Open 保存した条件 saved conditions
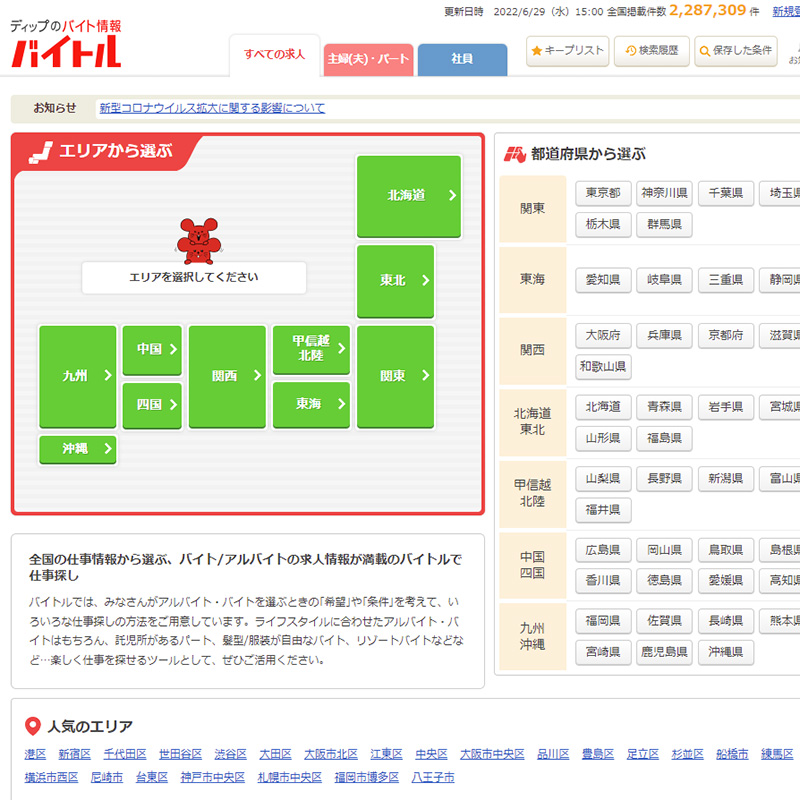This screenshot has height=800, width=800. 735,50
